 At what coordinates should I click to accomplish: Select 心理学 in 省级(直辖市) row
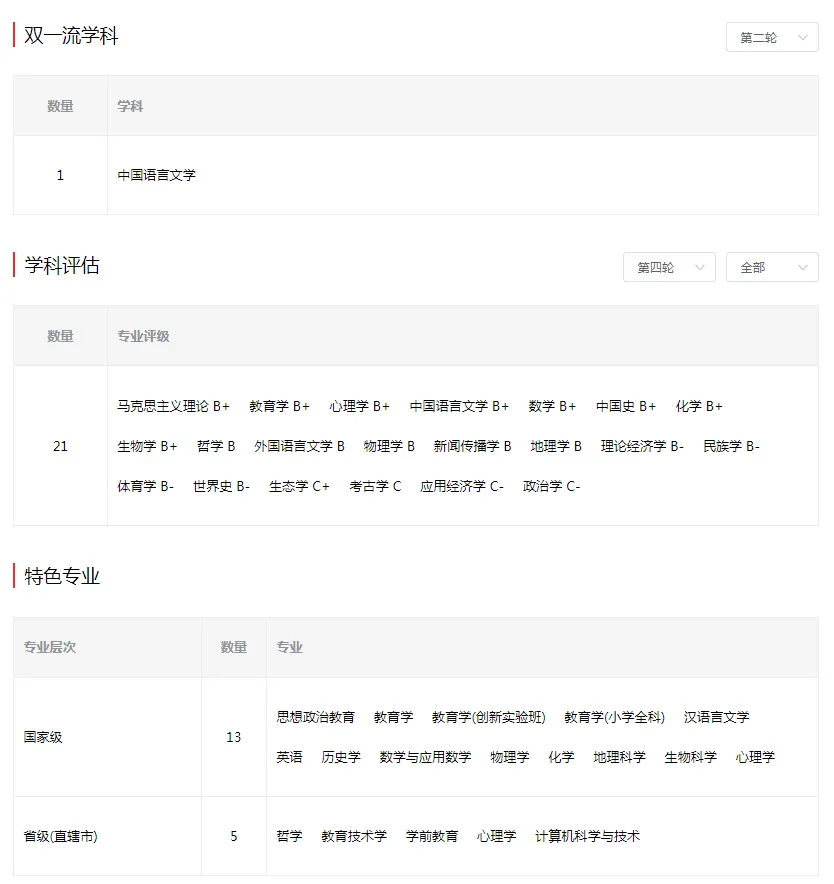[497, 836]
